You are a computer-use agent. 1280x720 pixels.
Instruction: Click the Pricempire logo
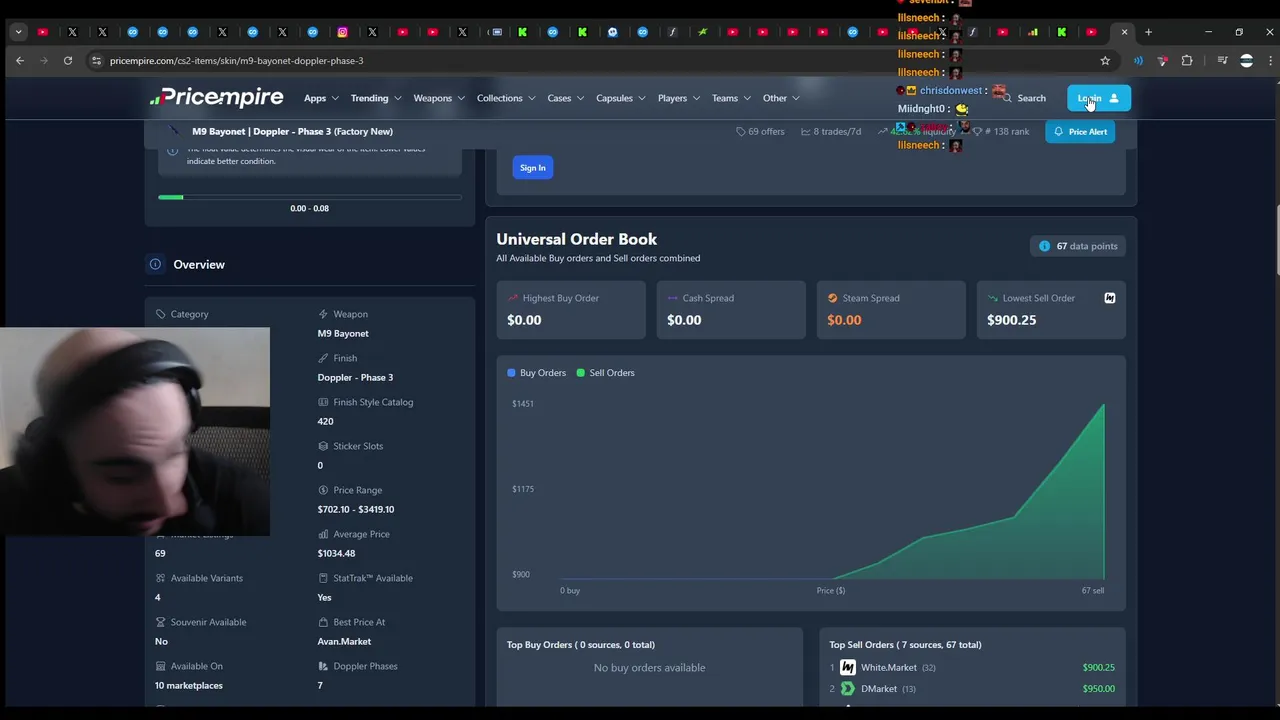tap(216, 97)
